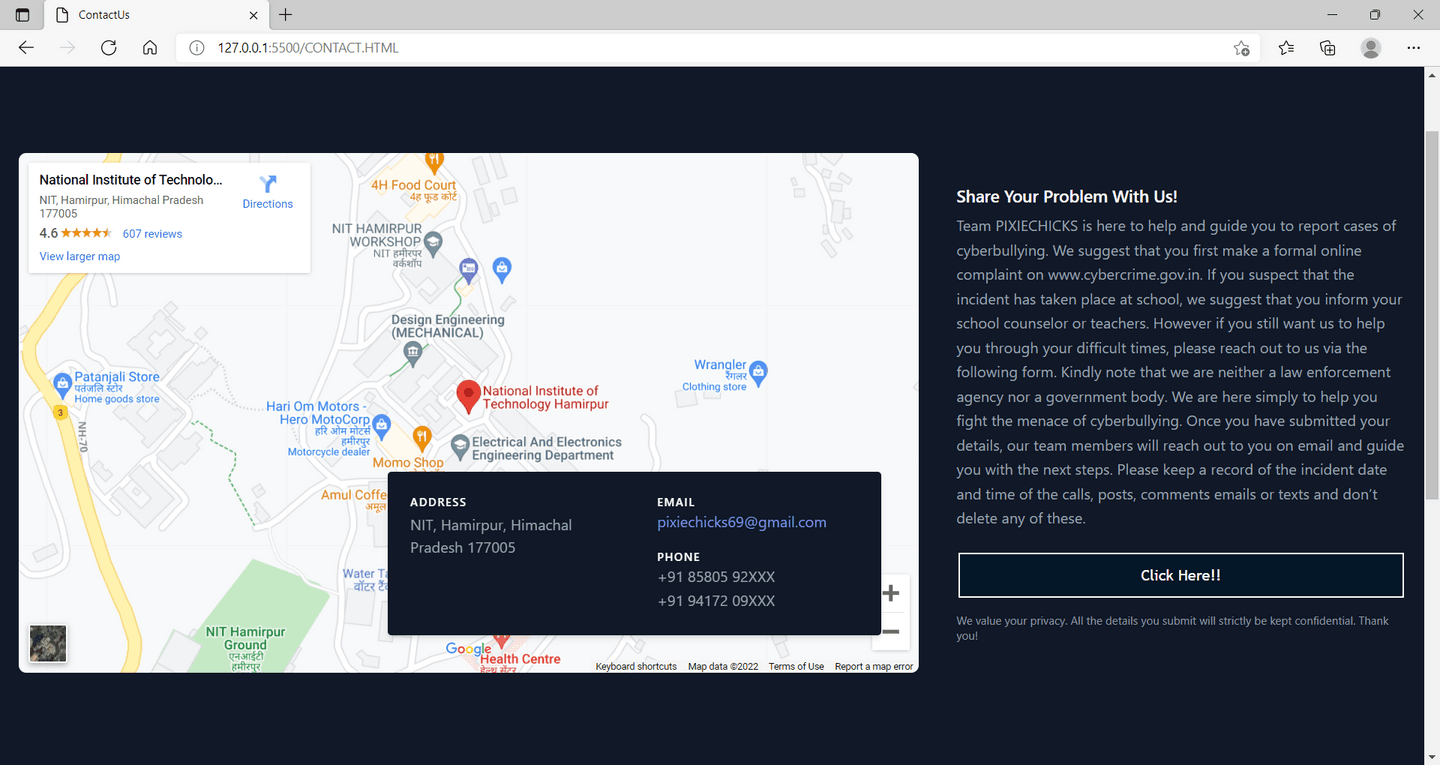Click the ADDRESS heading in contact card
Image resolution: width=1440 pixels, height=765 pixels.
pos(438,502)
